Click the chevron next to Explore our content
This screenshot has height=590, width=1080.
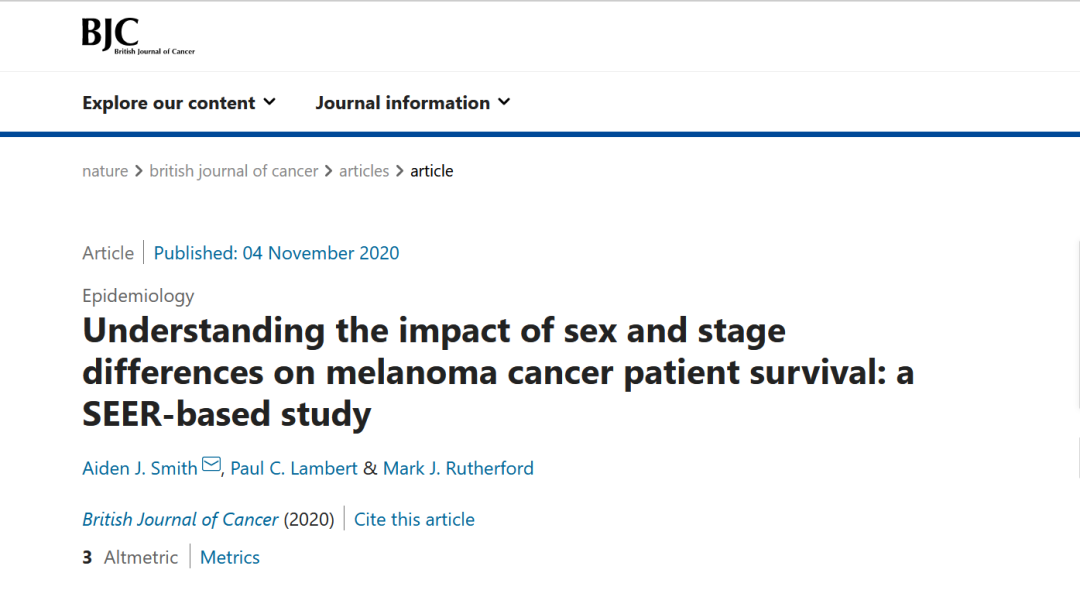(269, 103)
